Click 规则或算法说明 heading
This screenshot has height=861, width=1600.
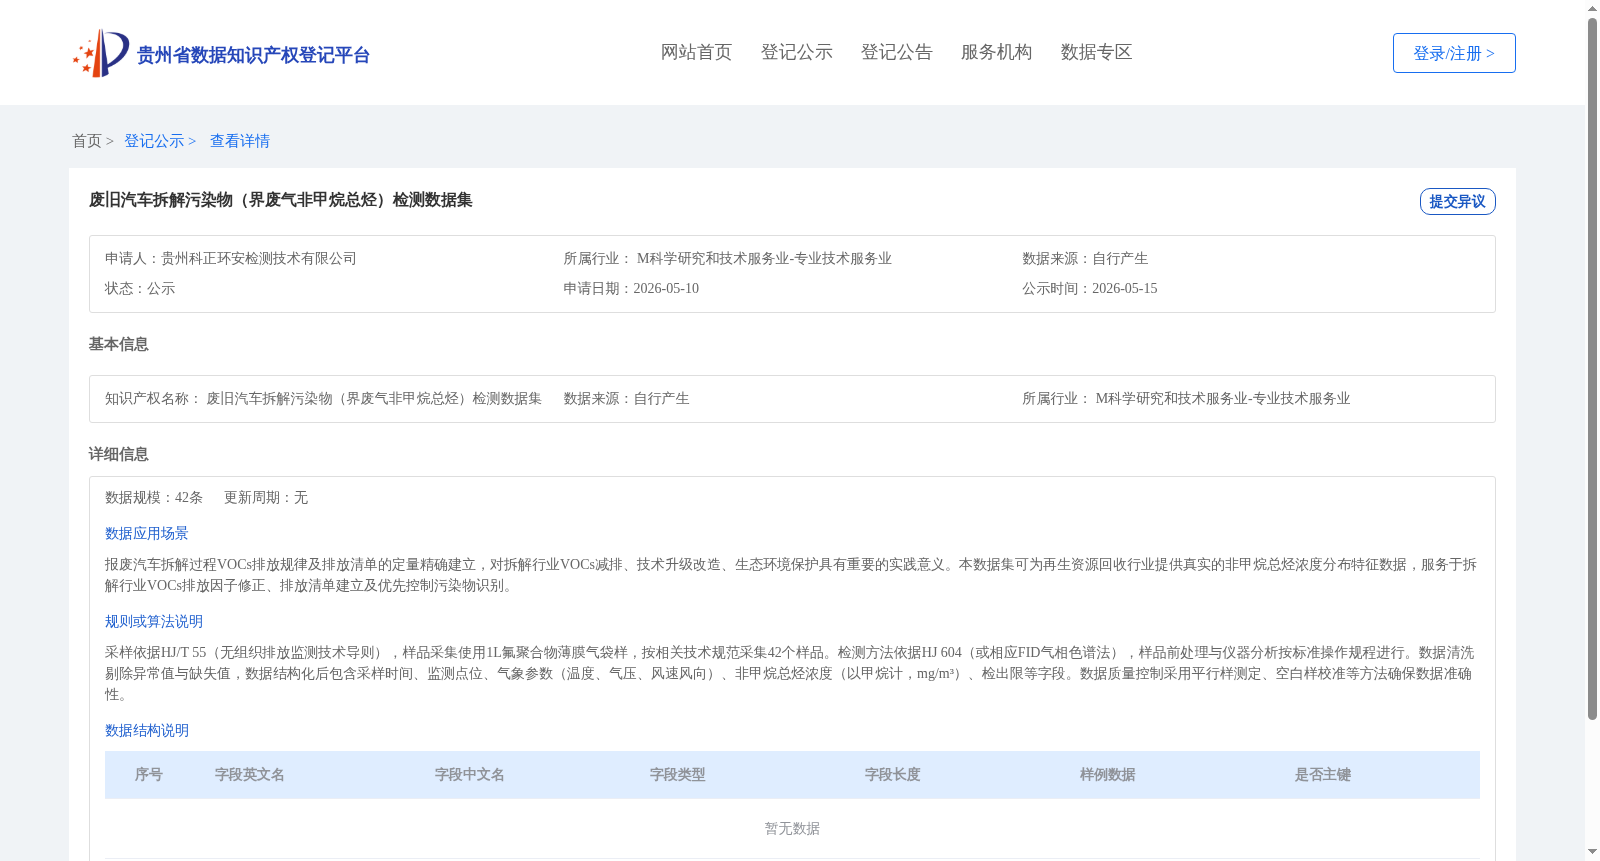(x=154, y=622)
